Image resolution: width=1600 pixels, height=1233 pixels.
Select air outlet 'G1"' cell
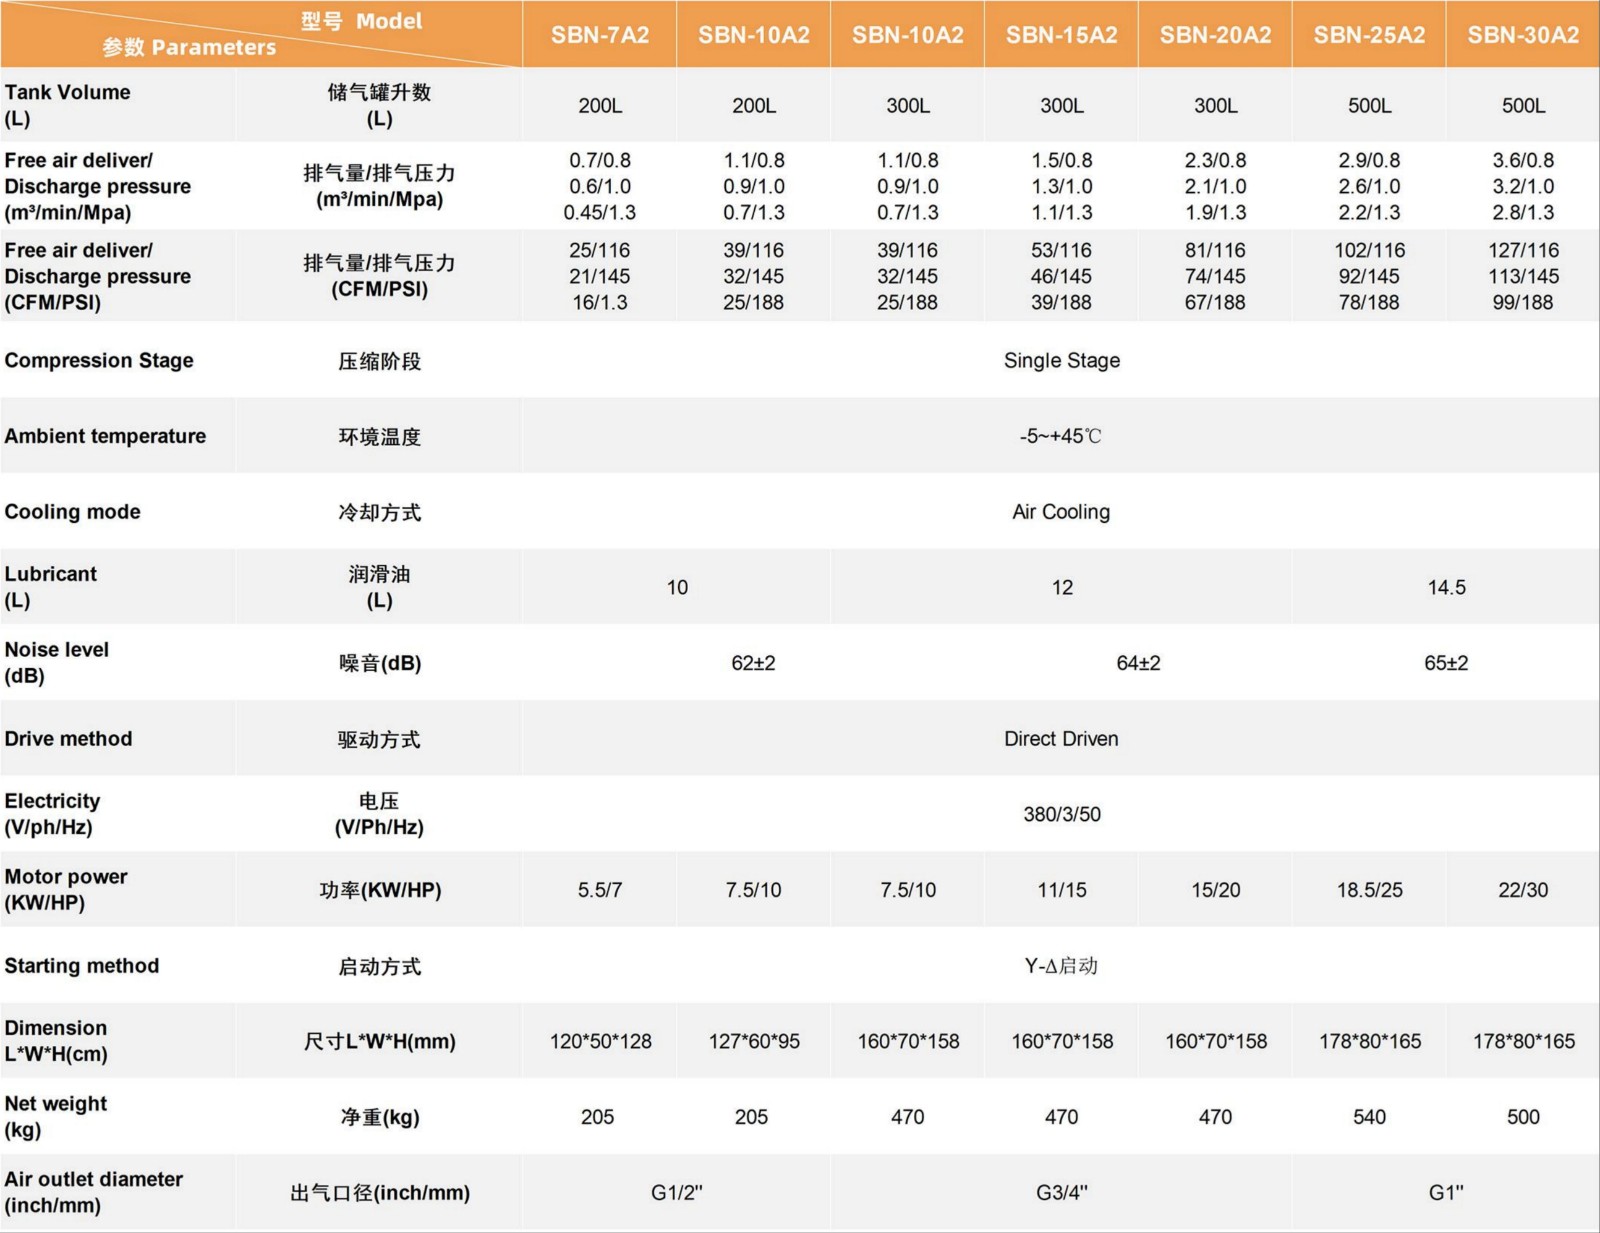[1446, 1192]
